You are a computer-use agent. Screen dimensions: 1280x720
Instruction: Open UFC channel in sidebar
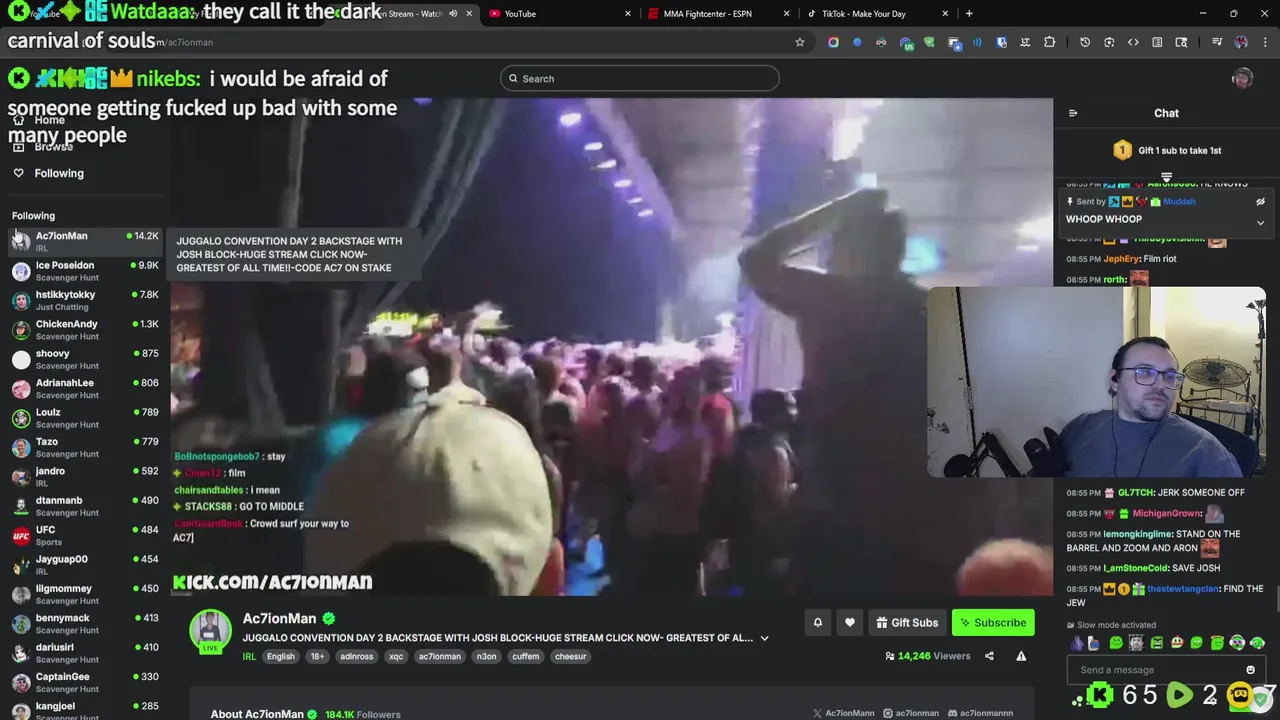tap(84, 536)
